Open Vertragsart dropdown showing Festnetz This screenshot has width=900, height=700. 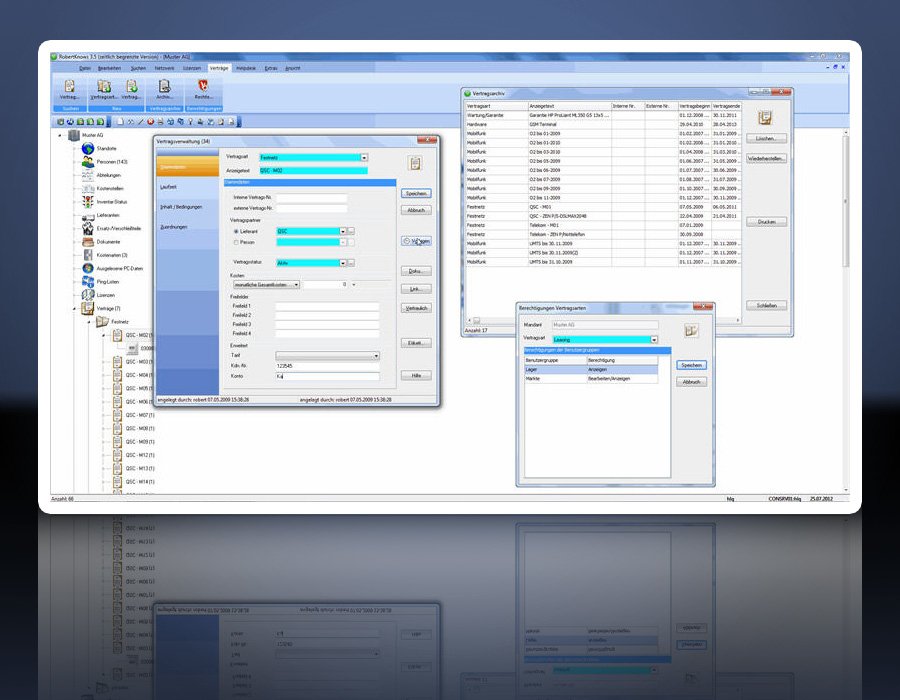point(364,157)
